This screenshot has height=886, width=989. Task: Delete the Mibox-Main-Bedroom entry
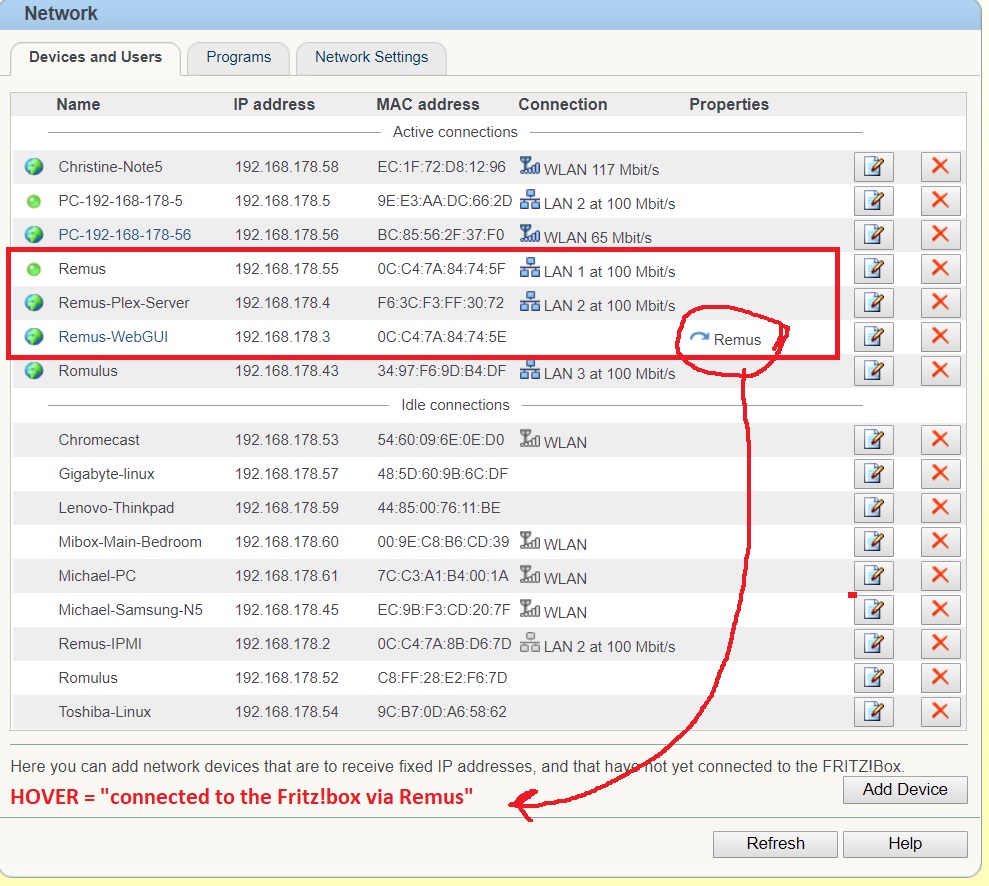pyautogui.click(x=940, y=542)
